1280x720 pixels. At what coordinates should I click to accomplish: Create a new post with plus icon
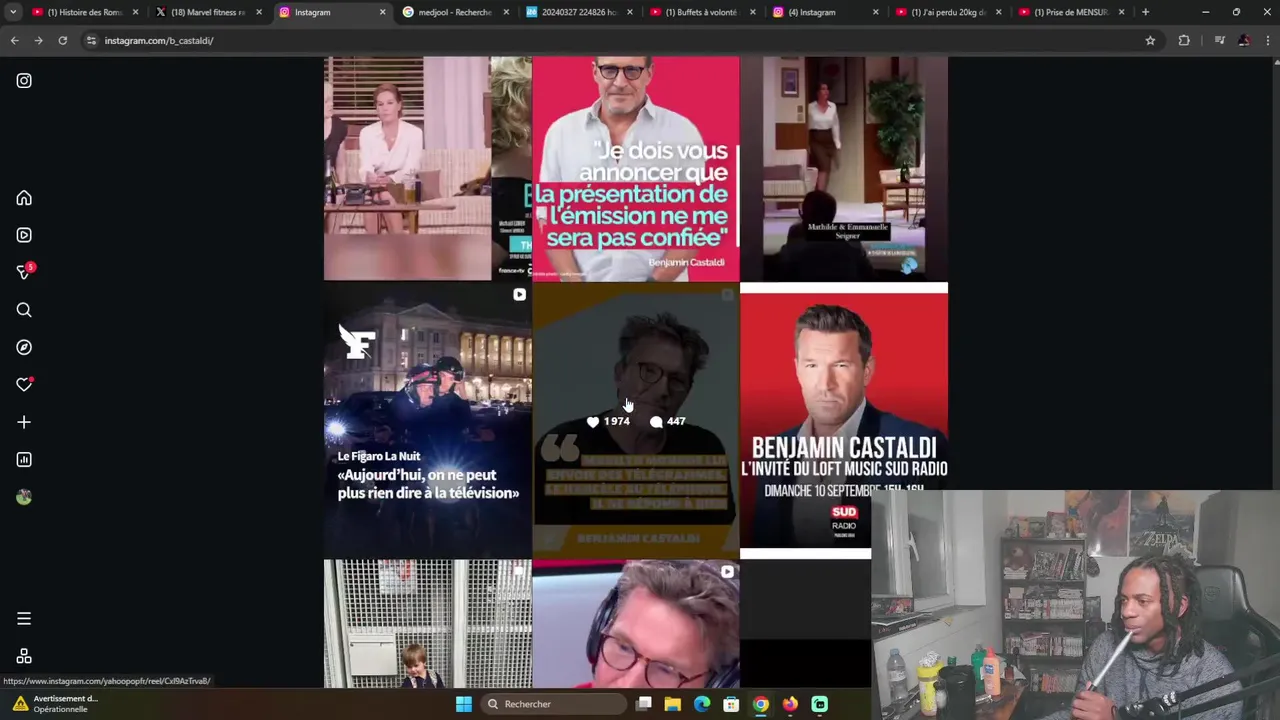(x=24, y=422)
